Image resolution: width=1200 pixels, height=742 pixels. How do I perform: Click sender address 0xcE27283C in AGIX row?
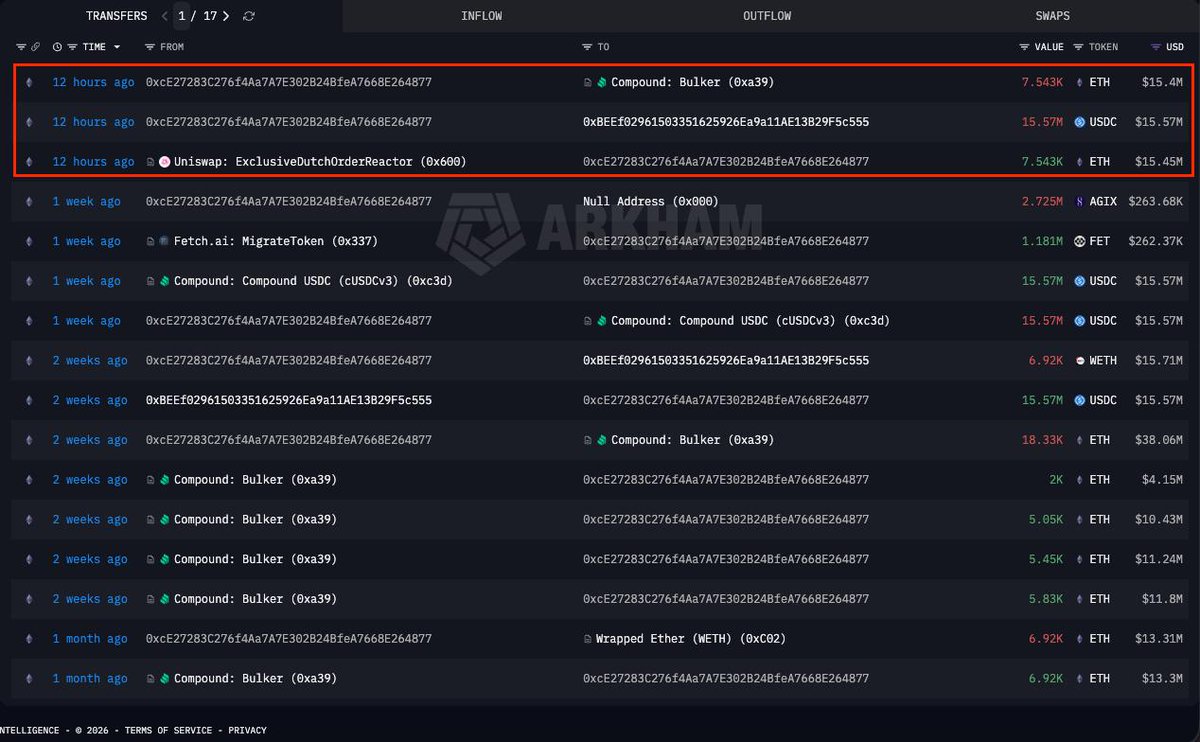point(289,202)
